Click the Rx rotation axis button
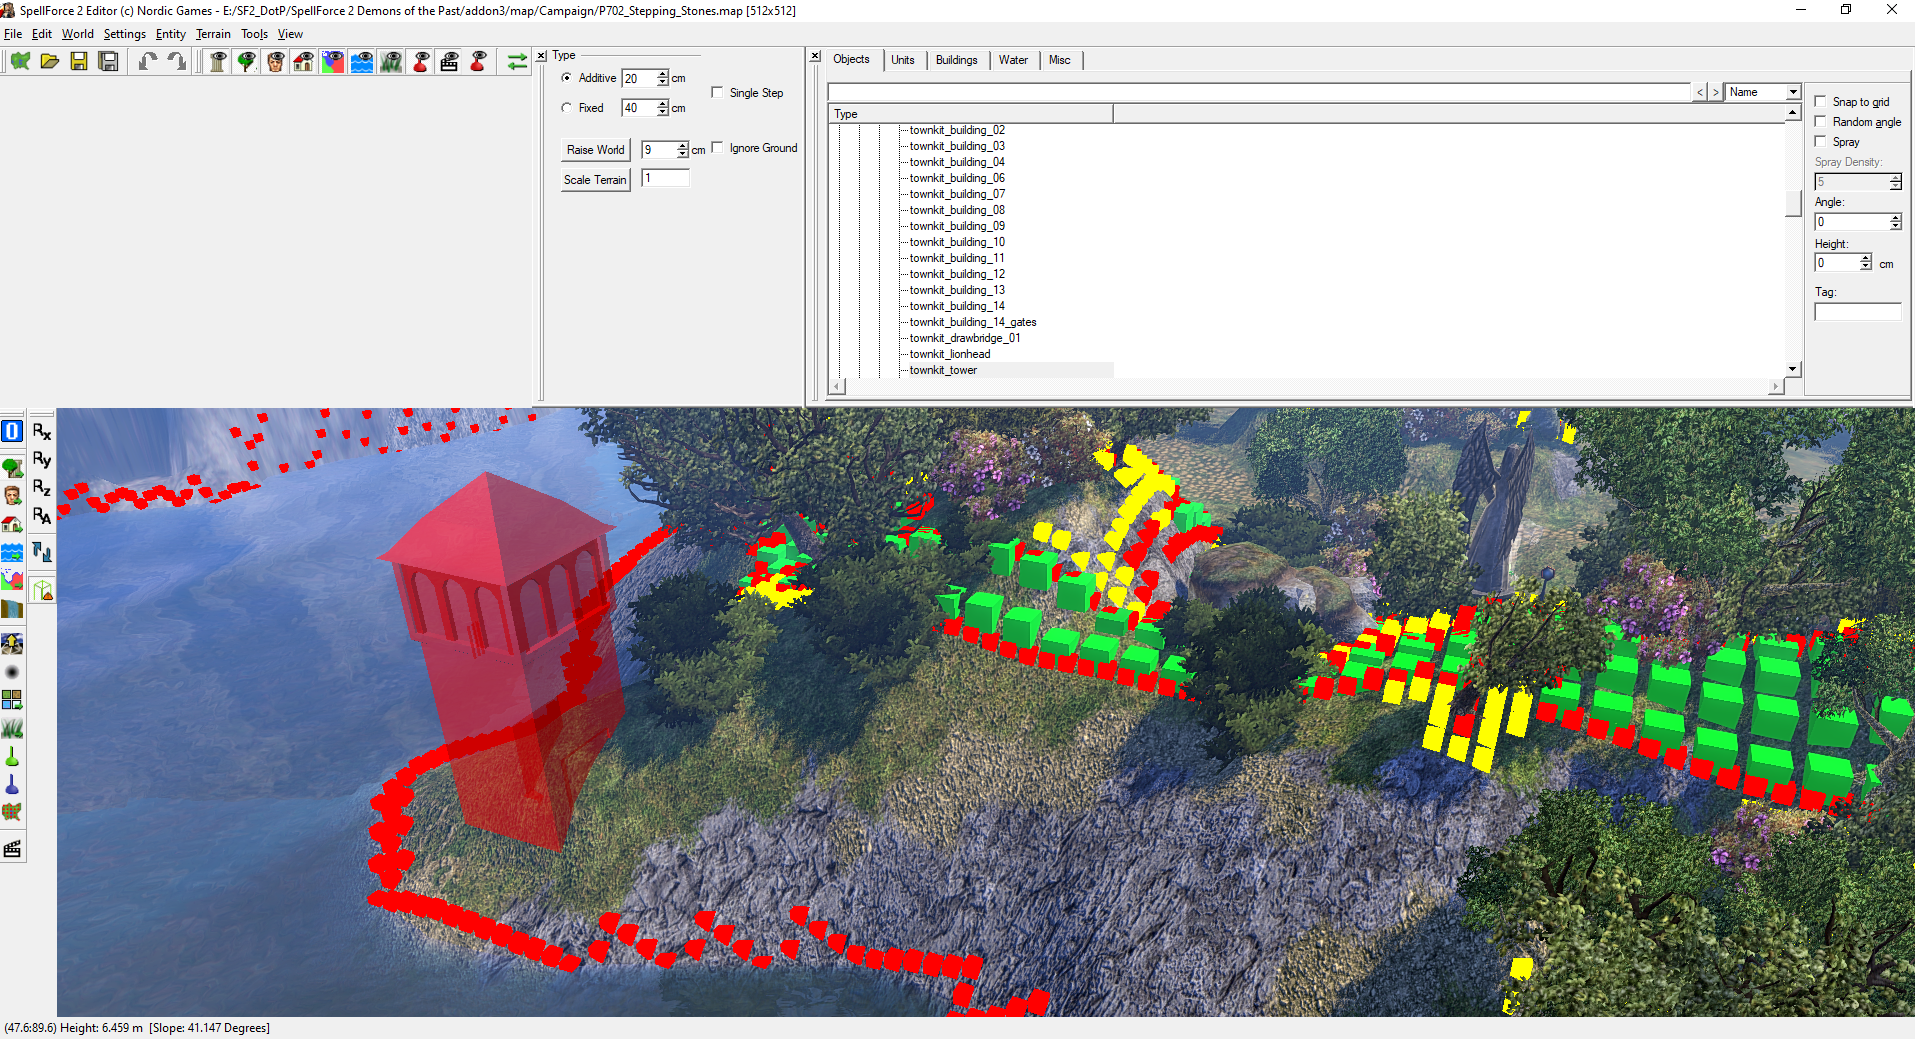The image size is (1915, 1039). (42, 431)
